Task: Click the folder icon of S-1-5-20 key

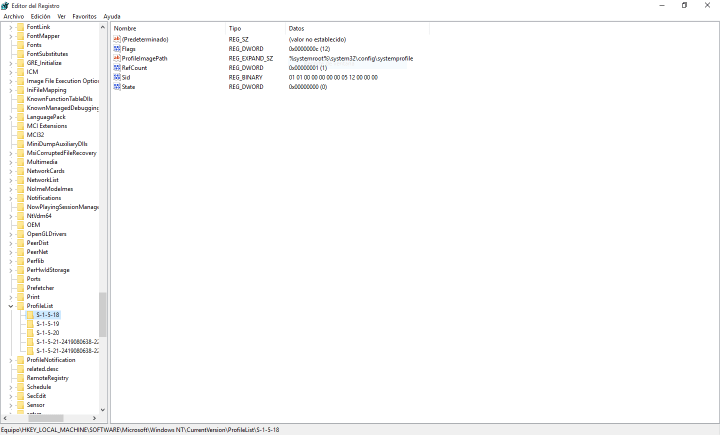Action: 30,333
